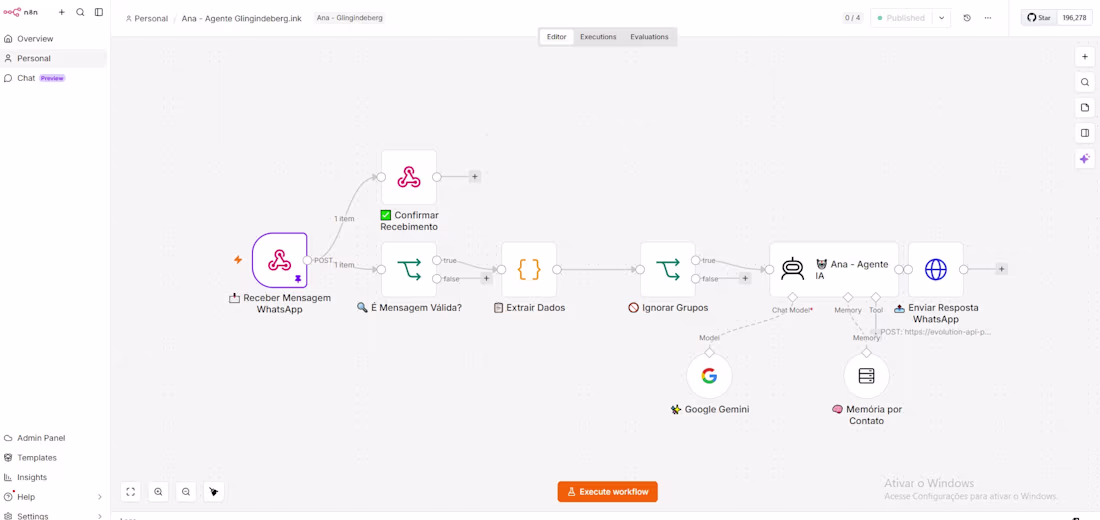
Task: Open workflow history icon
Action: pyautogui.click(x=967, y=18)
